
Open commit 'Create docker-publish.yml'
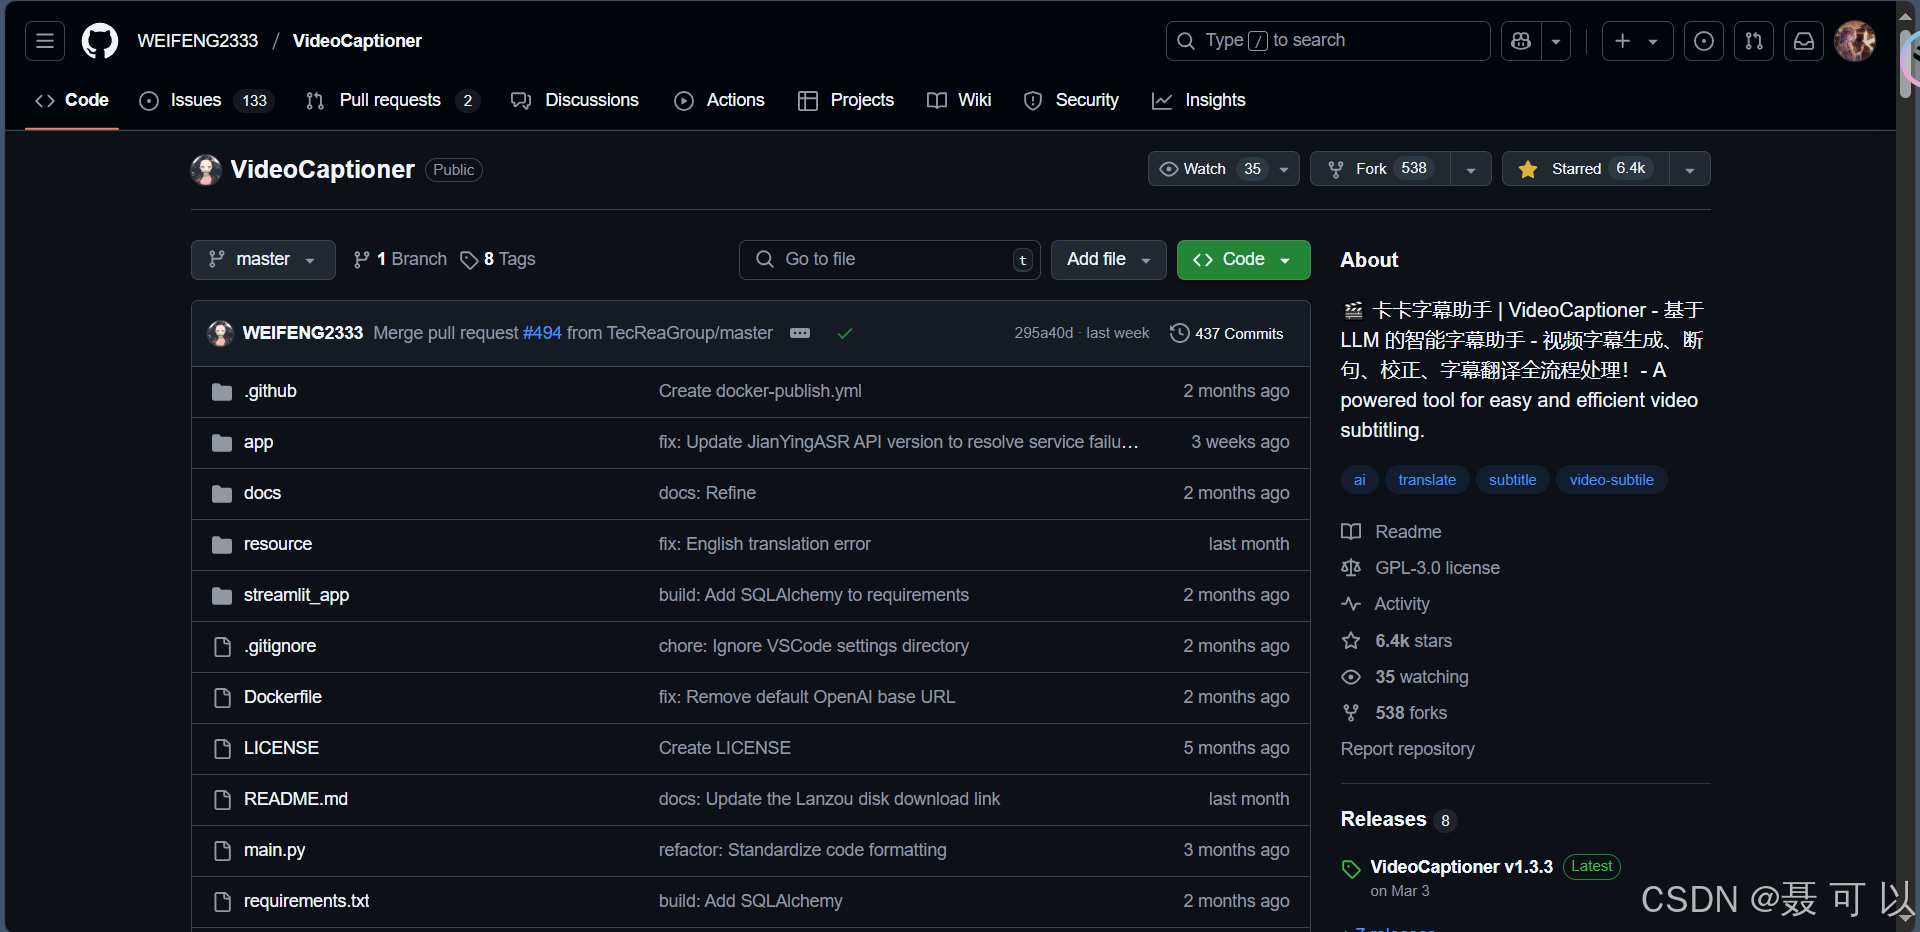pos(760,391)
